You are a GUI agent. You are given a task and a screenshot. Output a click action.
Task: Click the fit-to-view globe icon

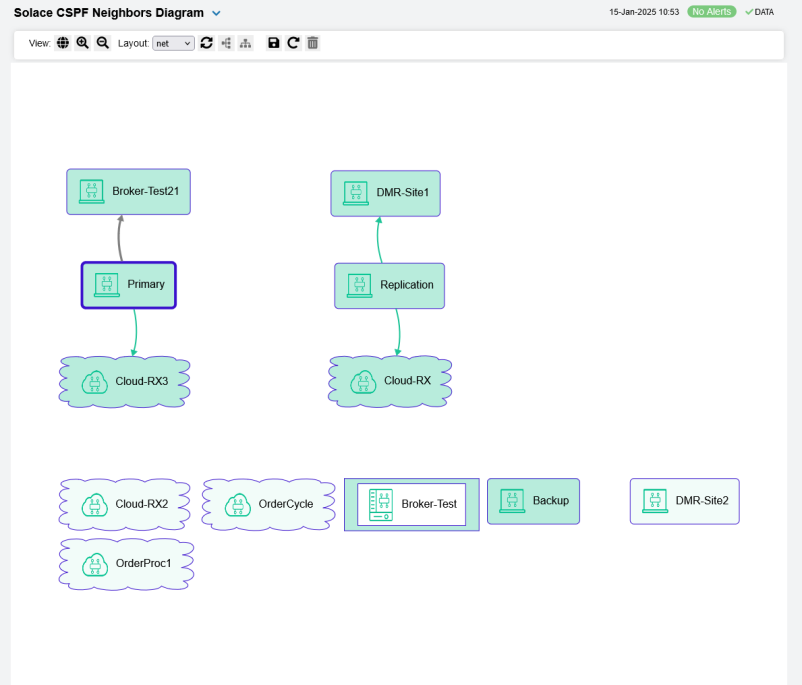tap(63, 44)
